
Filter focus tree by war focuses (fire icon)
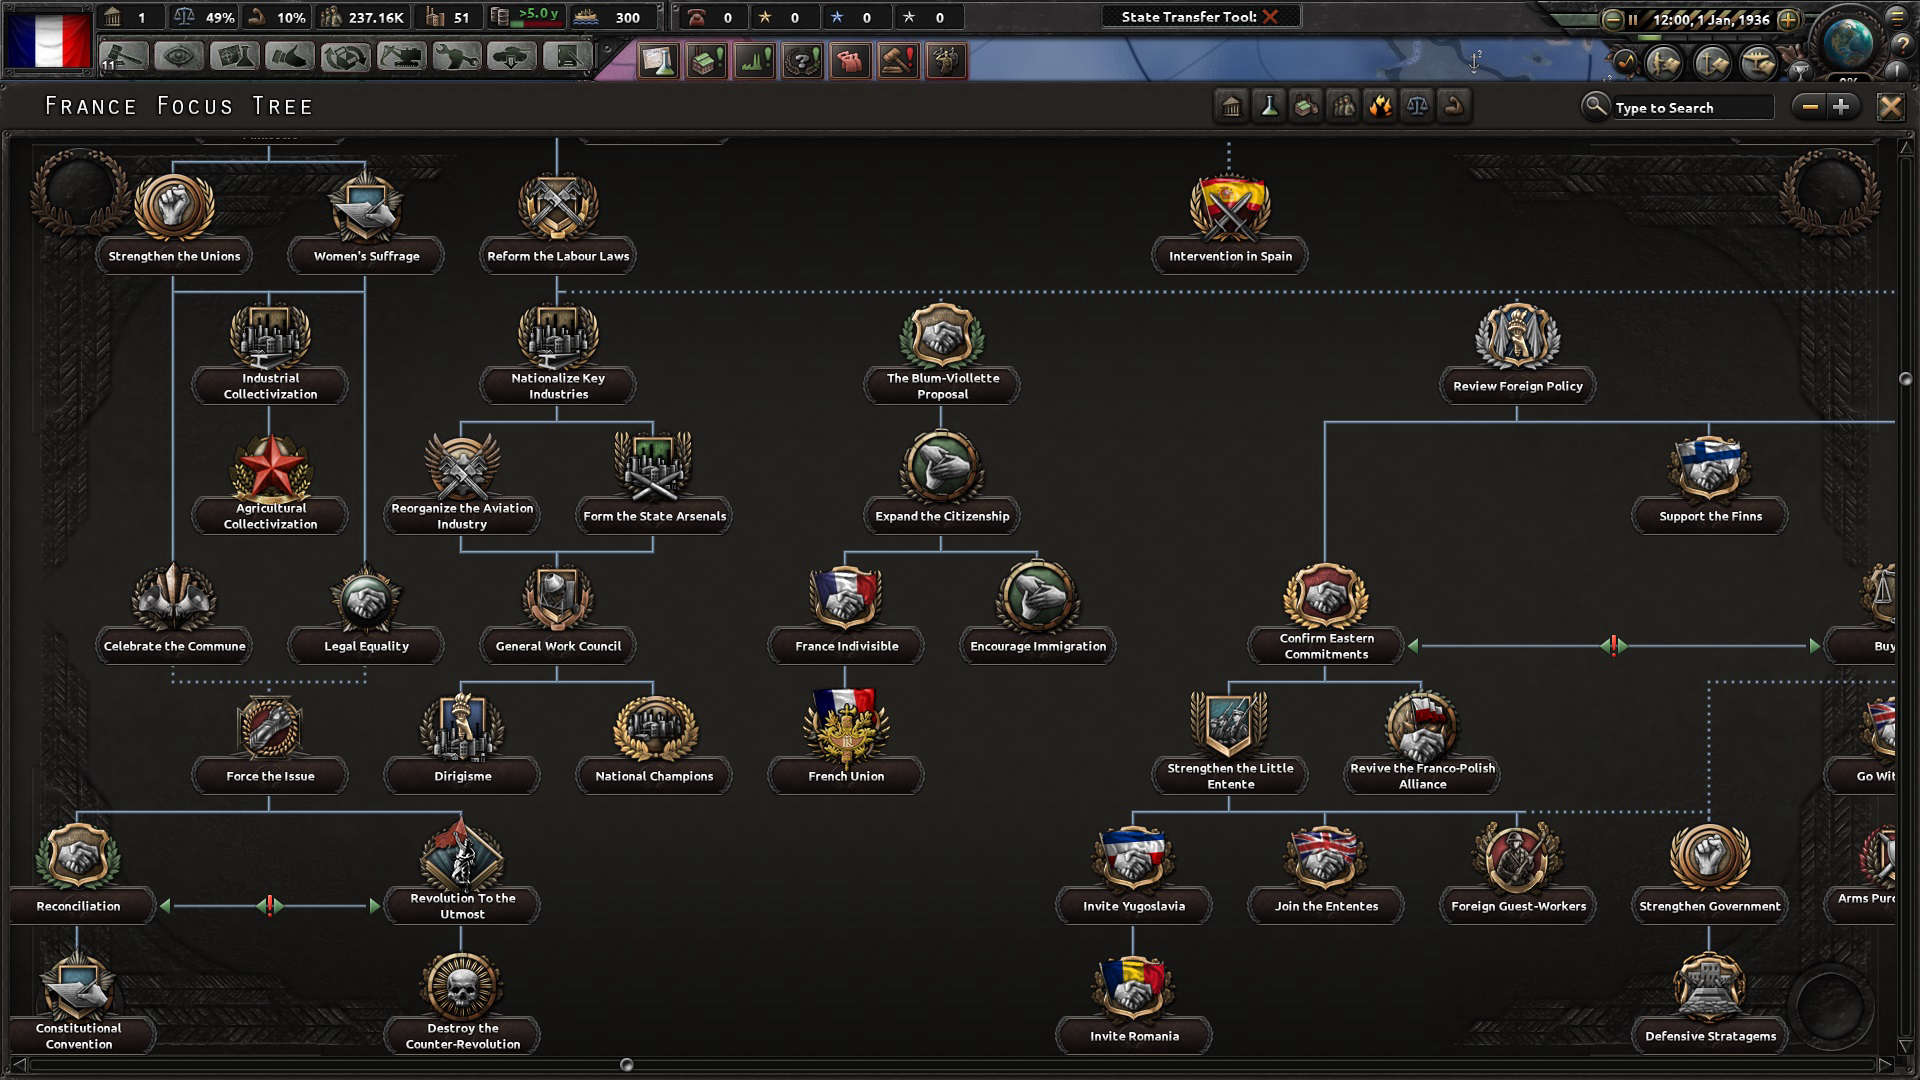(x=1381, y=106)
